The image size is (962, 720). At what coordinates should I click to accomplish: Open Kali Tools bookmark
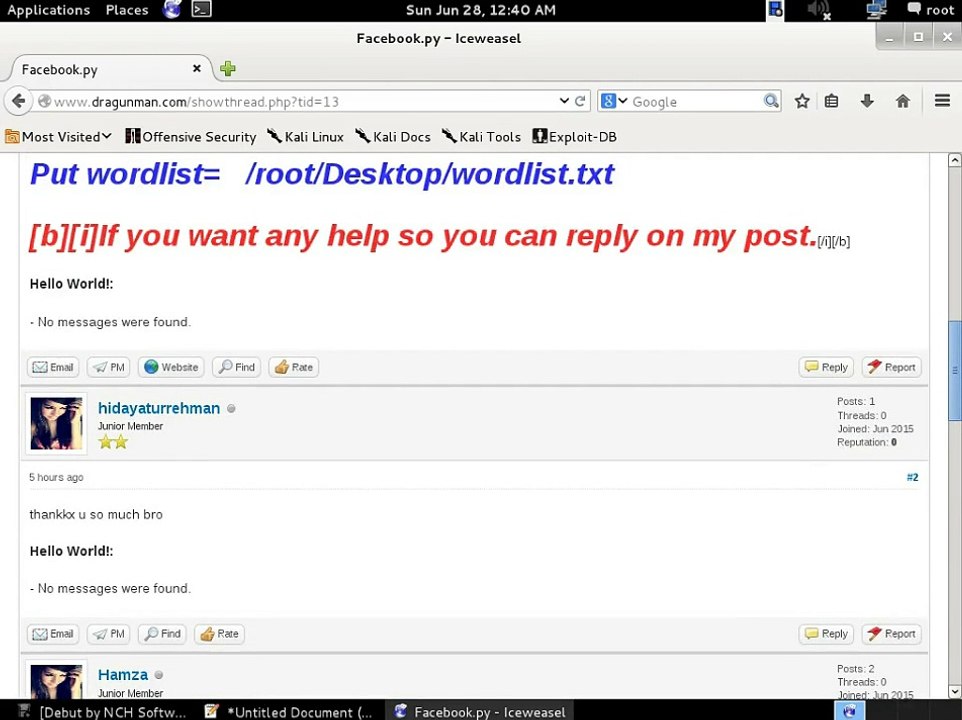click(x=482, y=137)
